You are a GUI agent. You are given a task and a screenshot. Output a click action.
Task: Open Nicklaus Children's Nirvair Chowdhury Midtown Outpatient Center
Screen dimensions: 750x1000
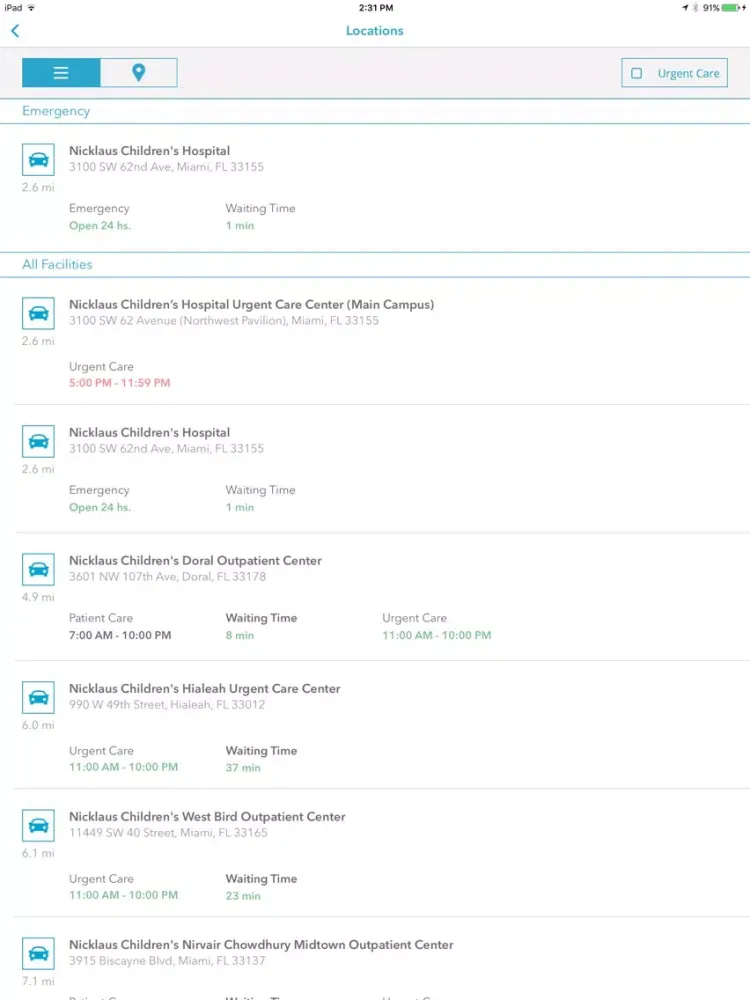click(x=261, y=945)
